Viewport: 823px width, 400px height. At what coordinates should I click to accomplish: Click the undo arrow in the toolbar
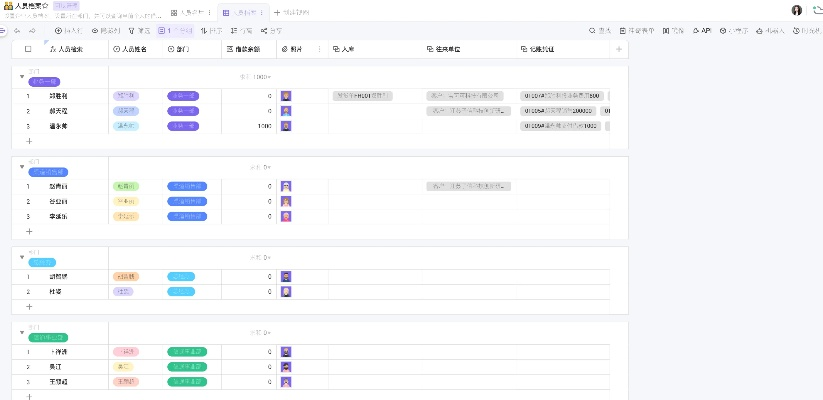pos(17,31)
